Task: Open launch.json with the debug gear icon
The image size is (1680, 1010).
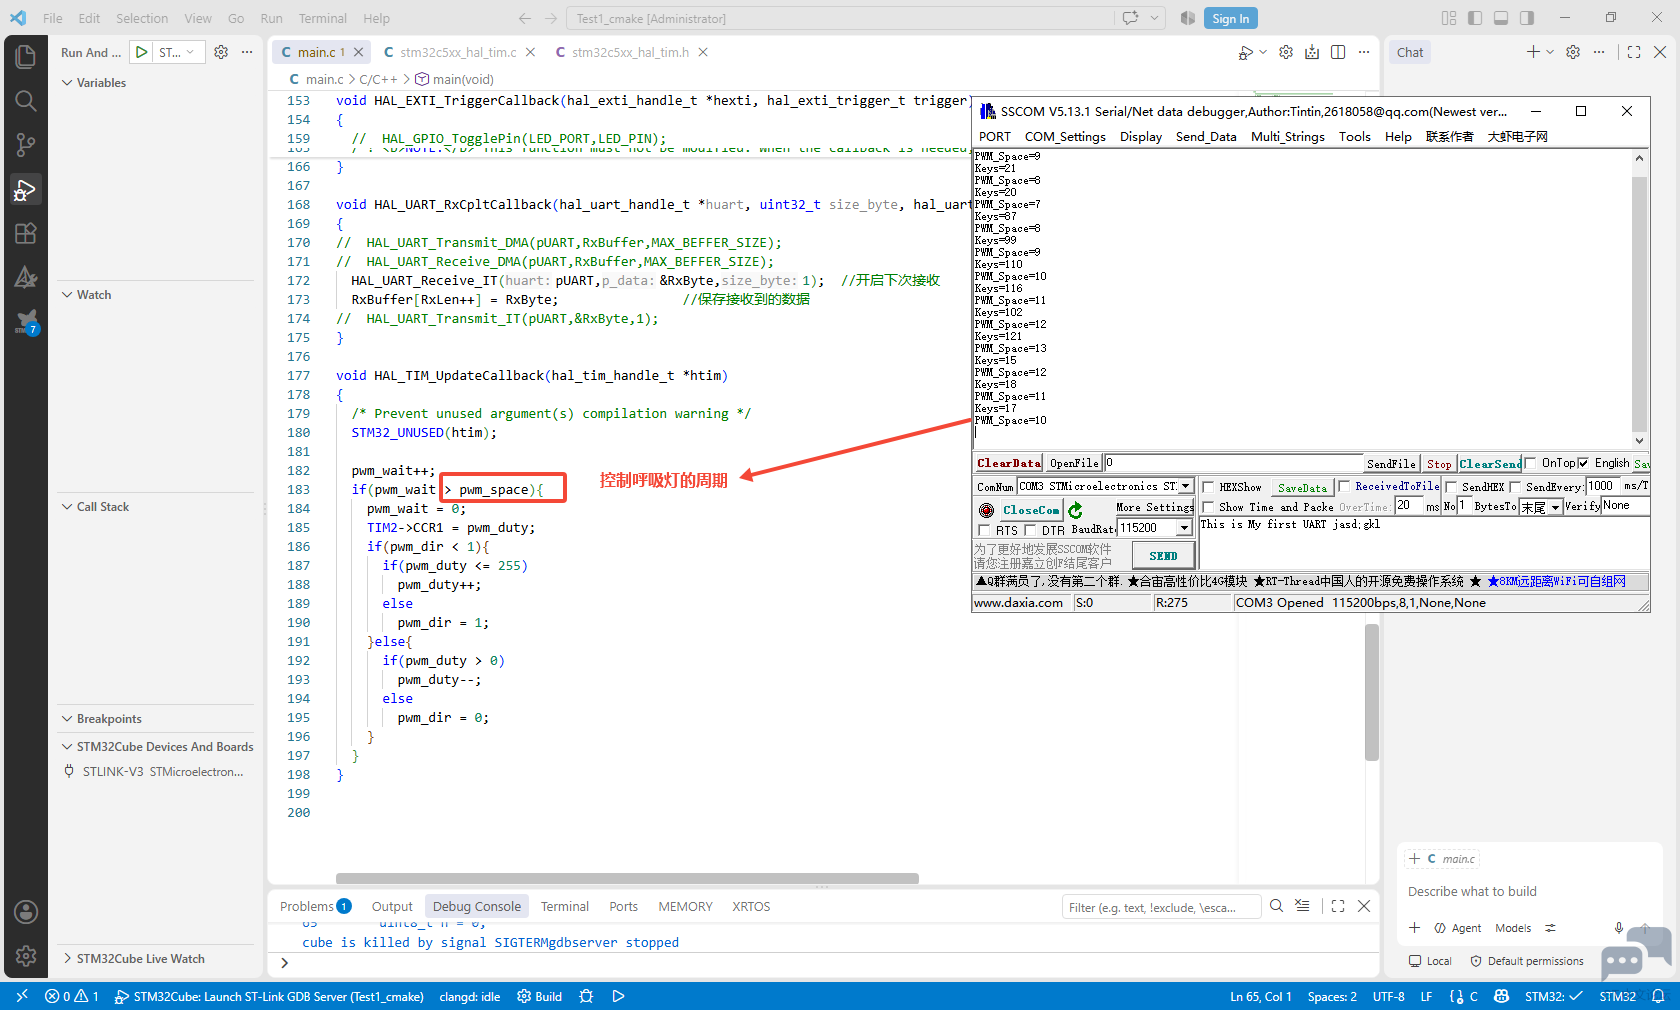Action: tap(221, 52)
